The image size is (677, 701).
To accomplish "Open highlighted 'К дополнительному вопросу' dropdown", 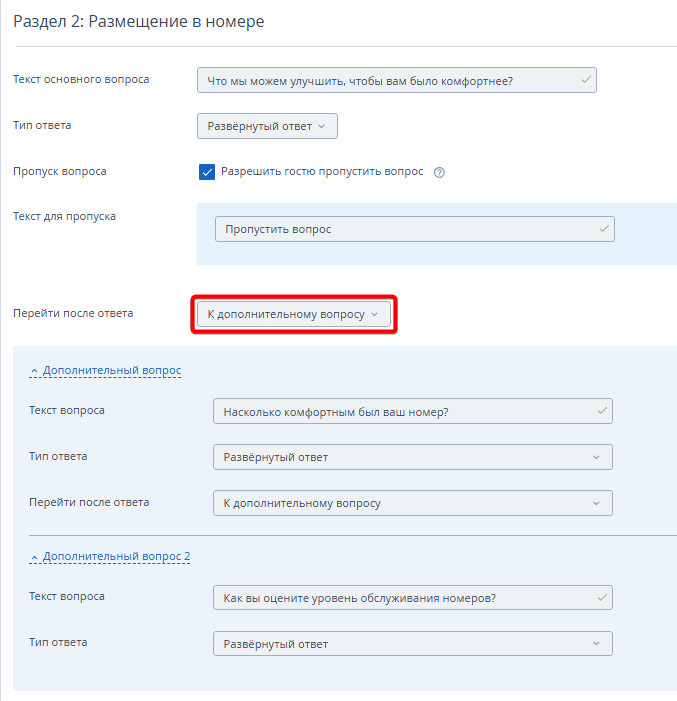I will [293, 314].
